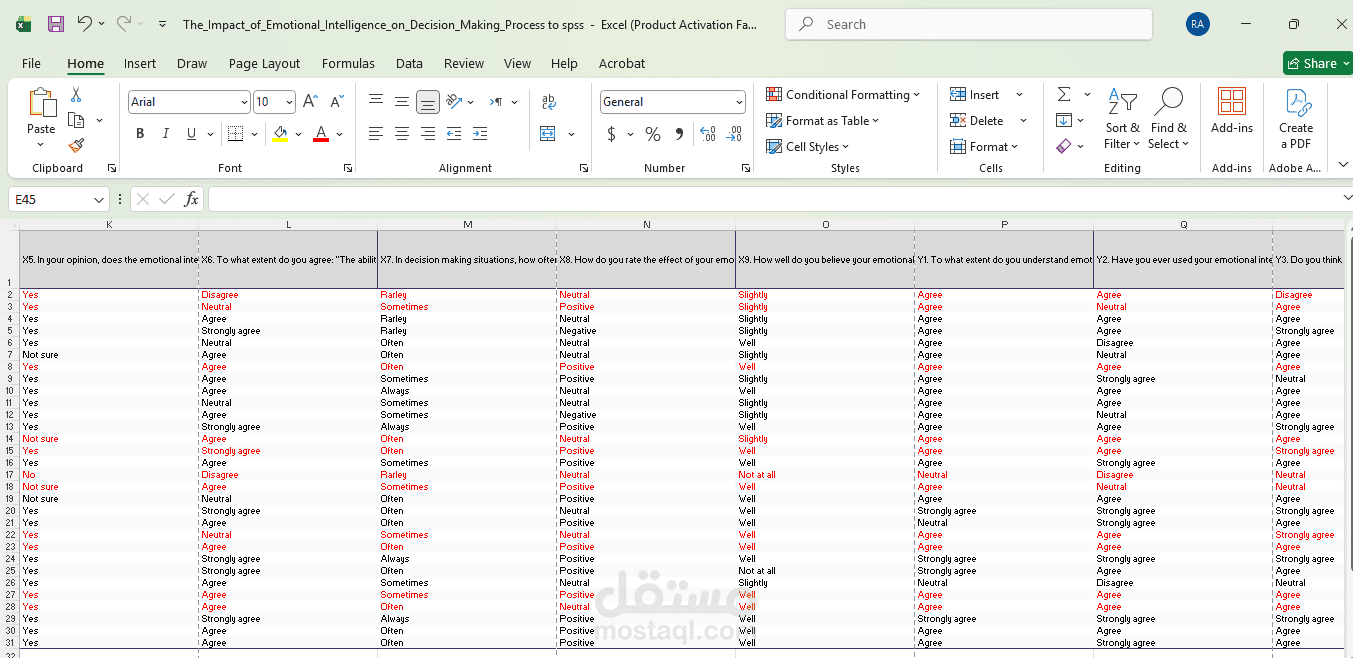Click the Search box in title bar

coord(969,24)
